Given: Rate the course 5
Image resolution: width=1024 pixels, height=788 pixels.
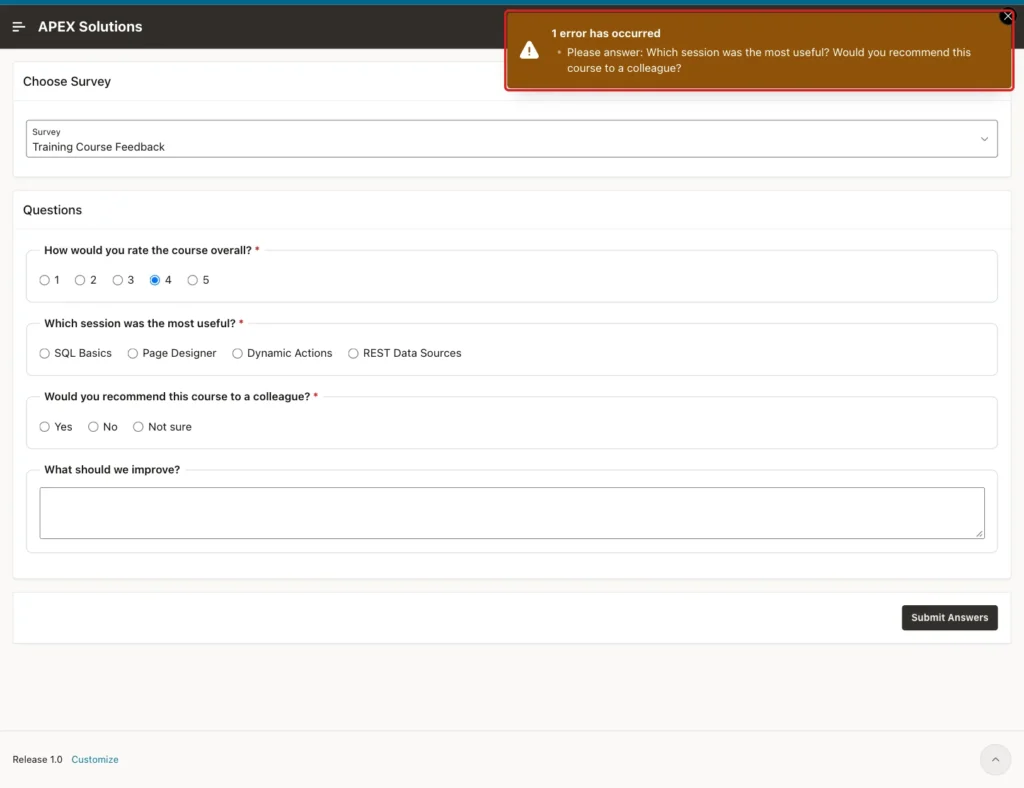Looking at the screenshot, I should pos(193,280).
